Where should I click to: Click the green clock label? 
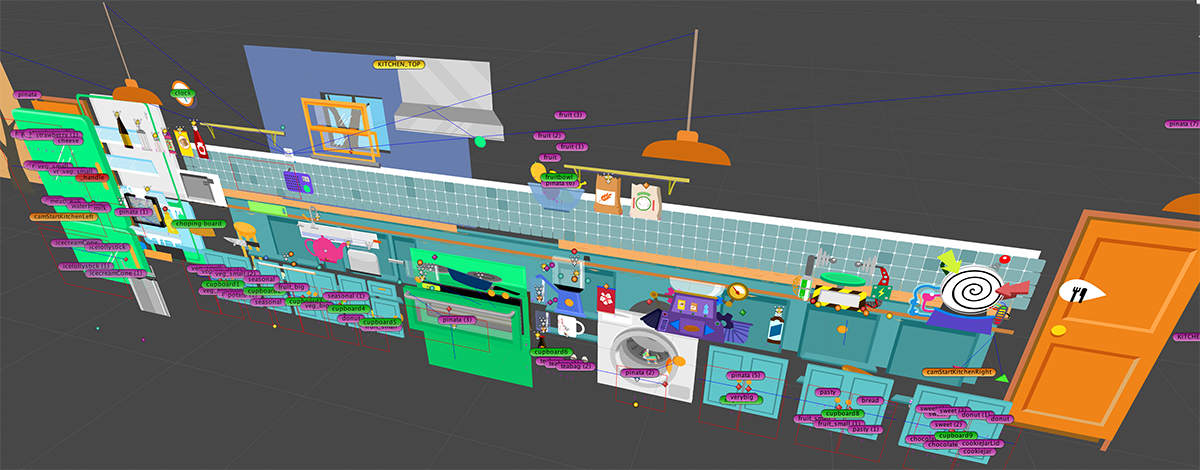click(x=182, y=94)
